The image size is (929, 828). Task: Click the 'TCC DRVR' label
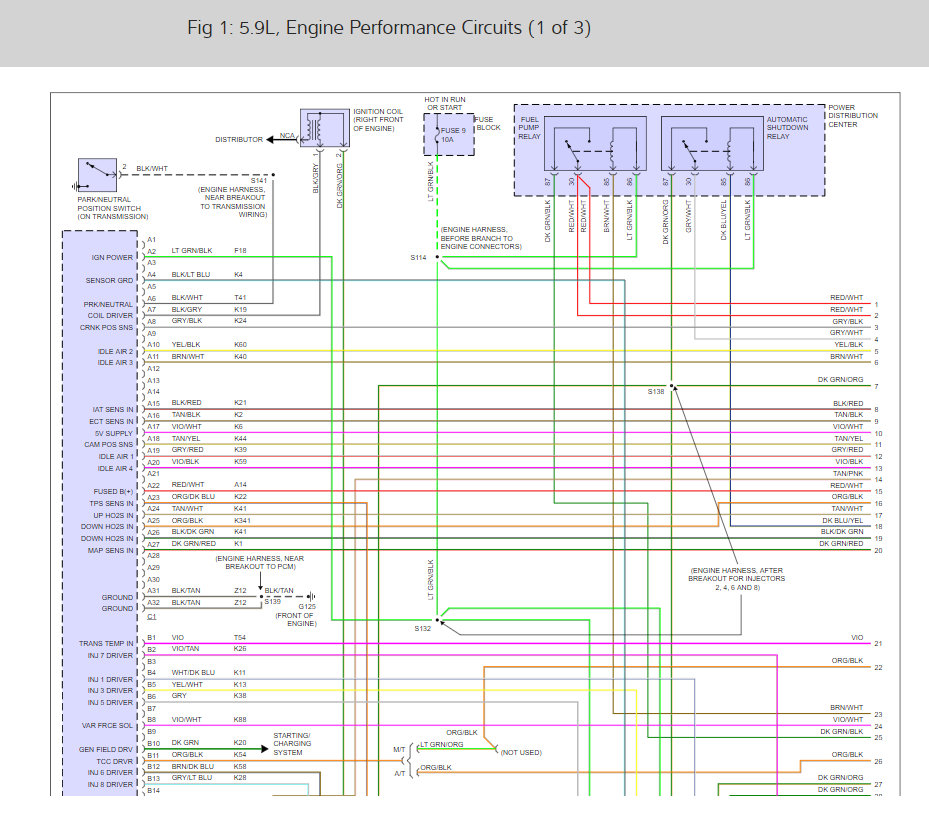[x=115, y=762]
